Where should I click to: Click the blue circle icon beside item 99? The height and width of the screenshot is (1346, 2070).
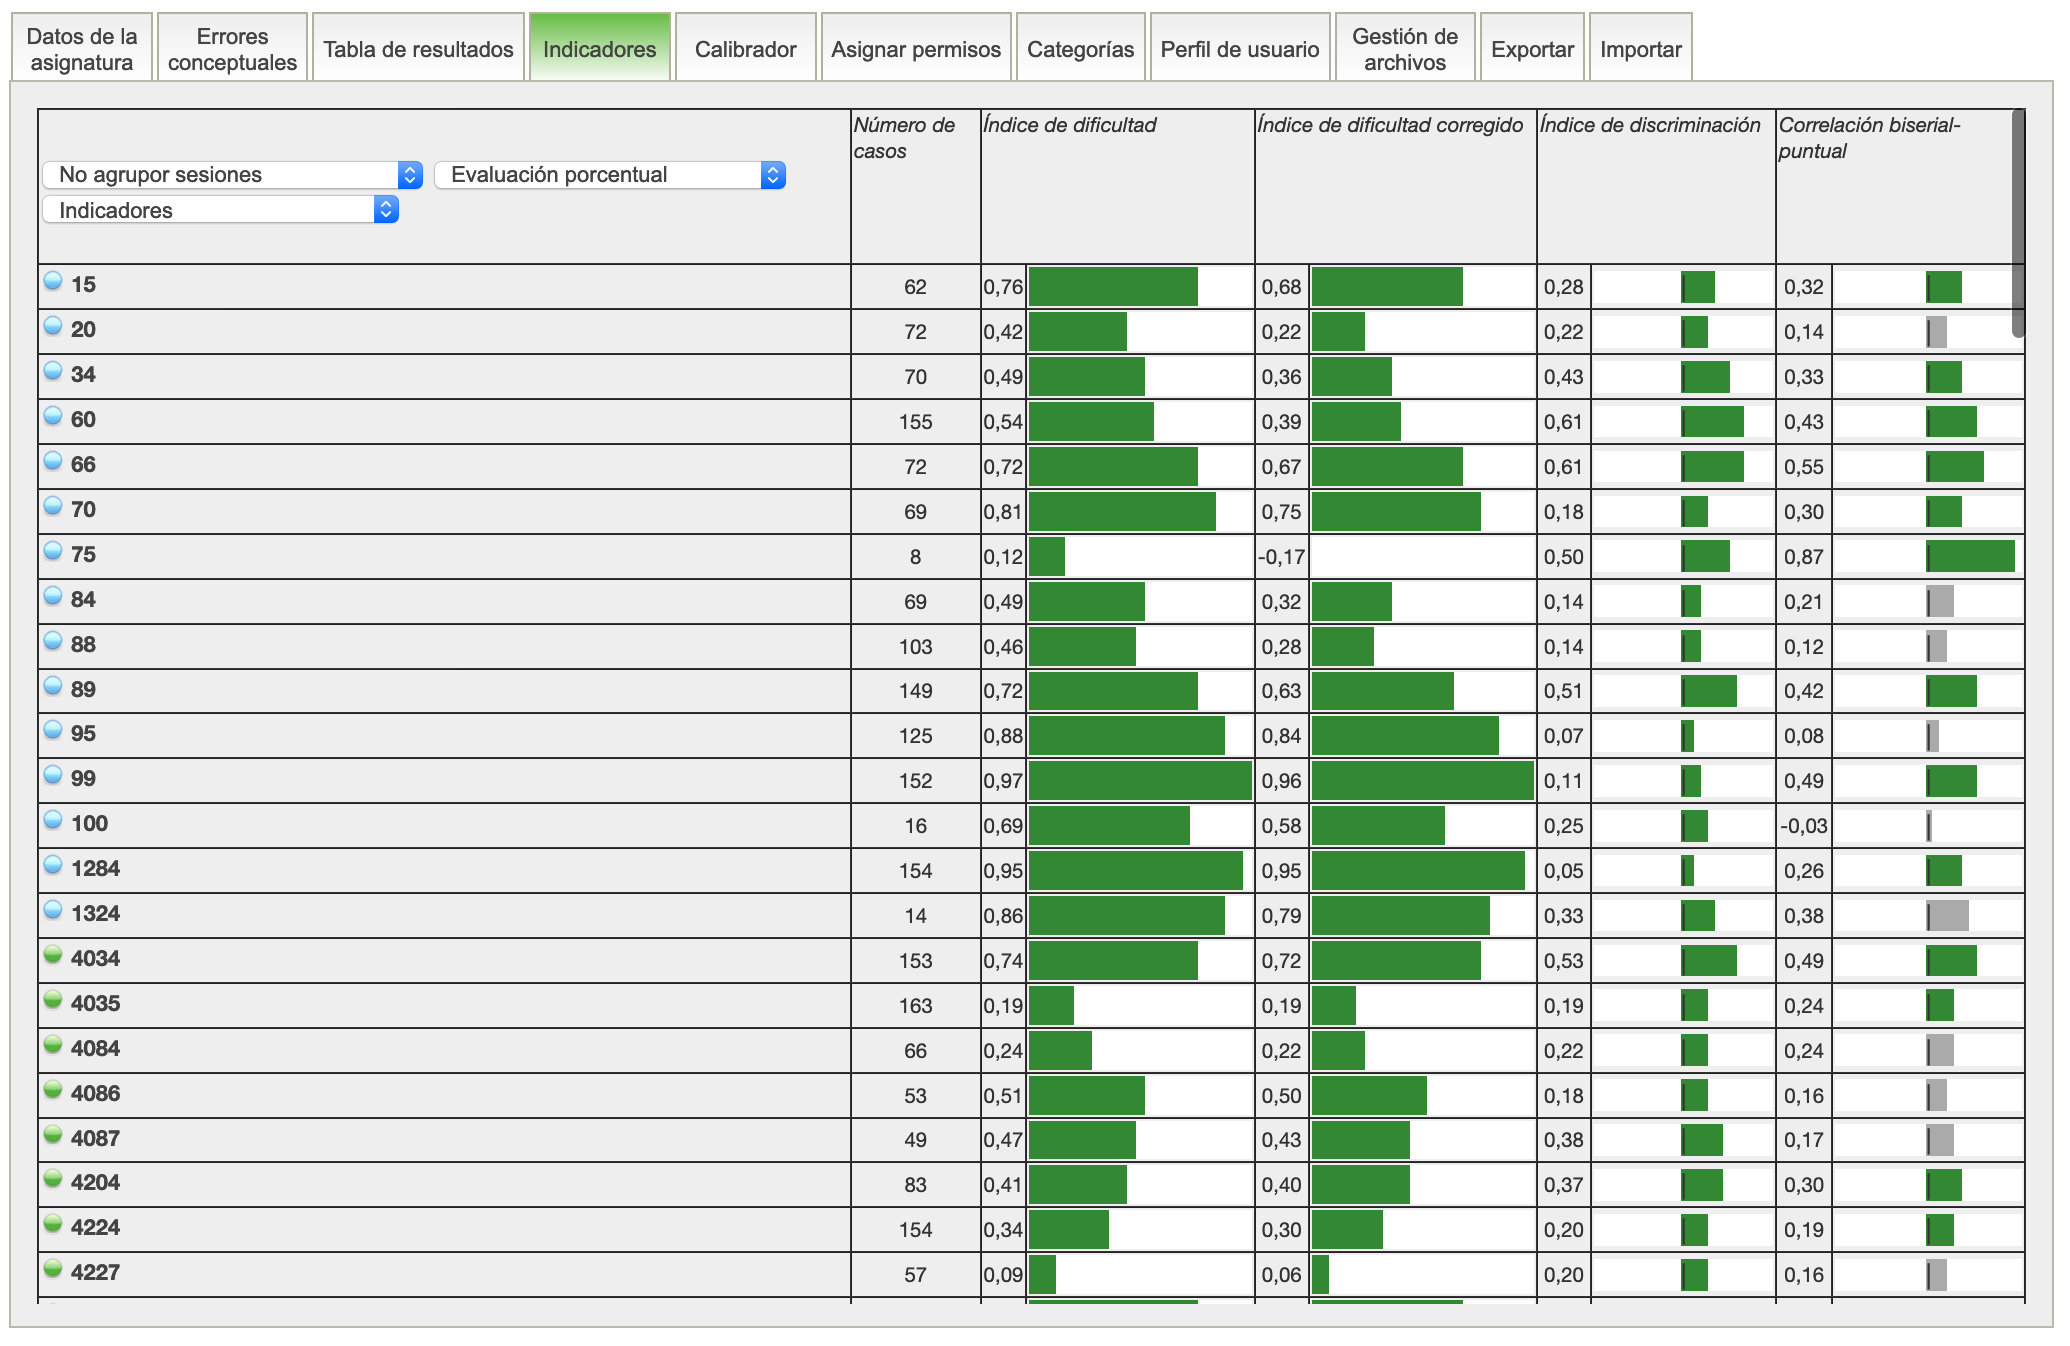[x=53, y=775]
